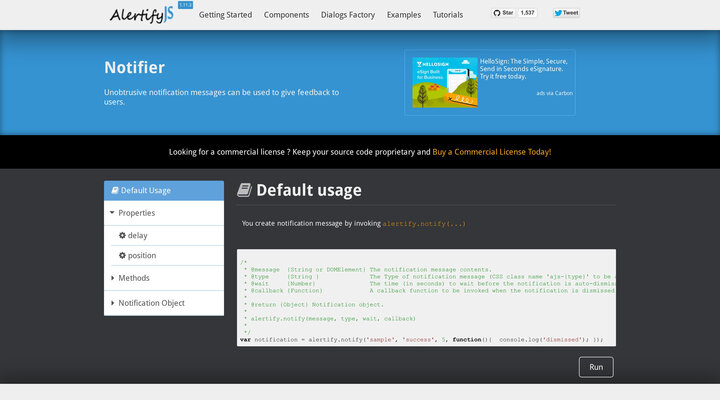Click the Properties sidebar label

(x=136, y=213)
